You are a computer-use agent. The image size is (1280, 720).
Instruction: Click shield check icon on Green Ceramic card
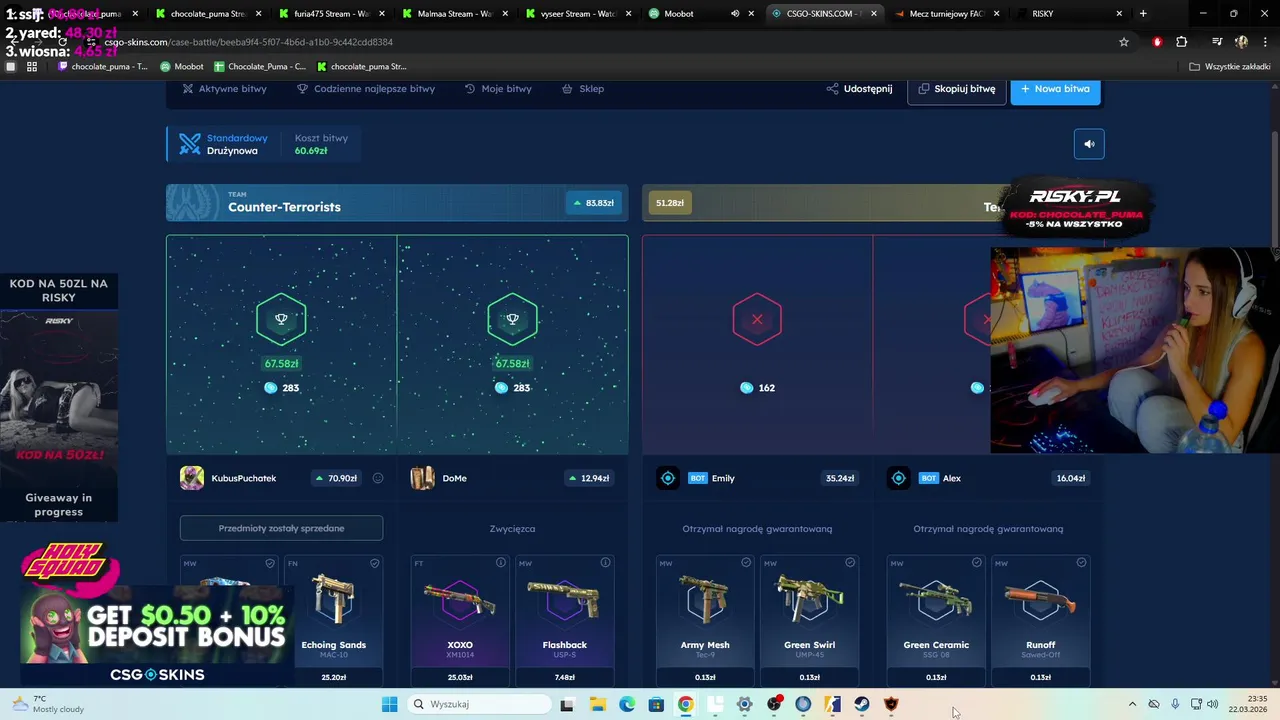coord(977,563)
